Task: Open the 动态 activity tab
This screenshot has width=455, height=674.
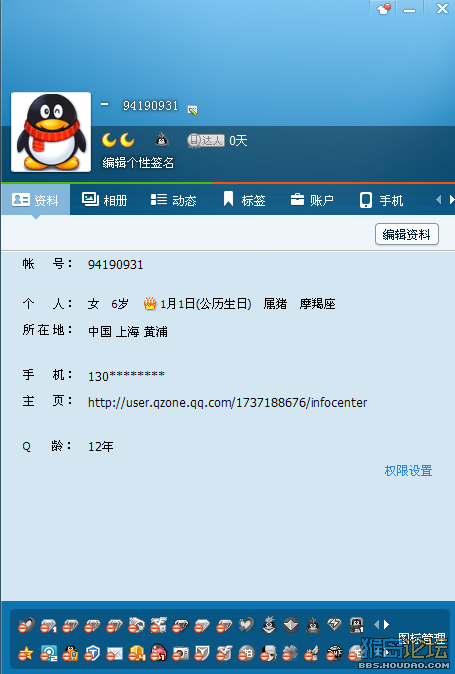Action: coord(174,200)
